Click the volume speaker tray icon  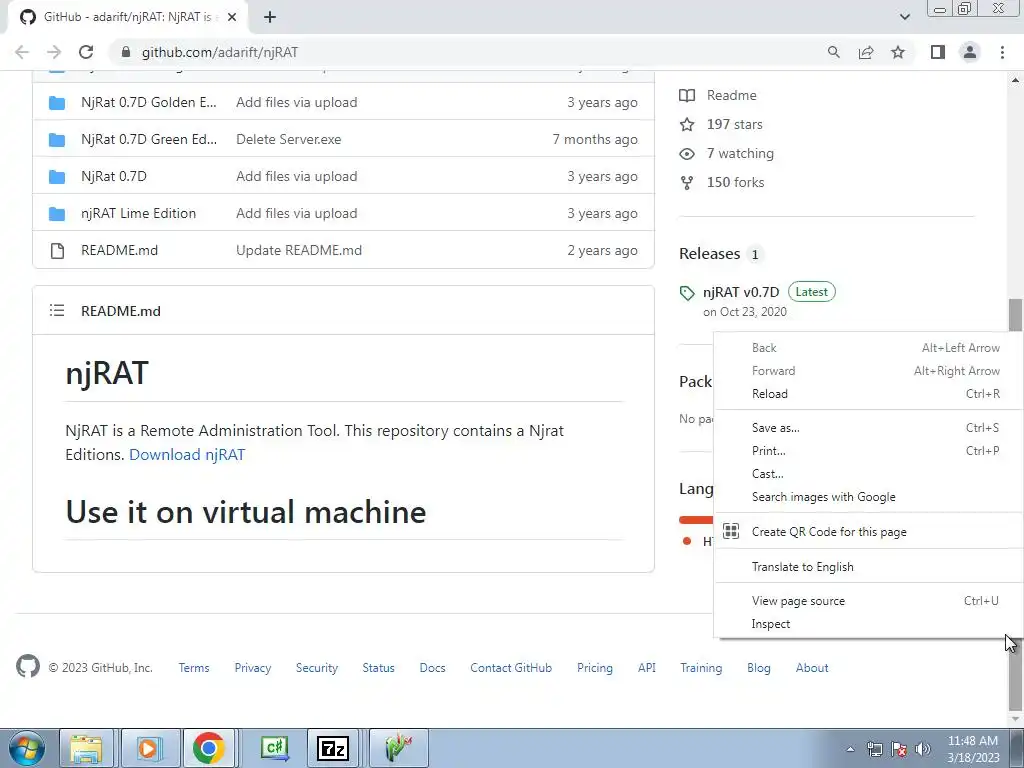click(923, 749)
